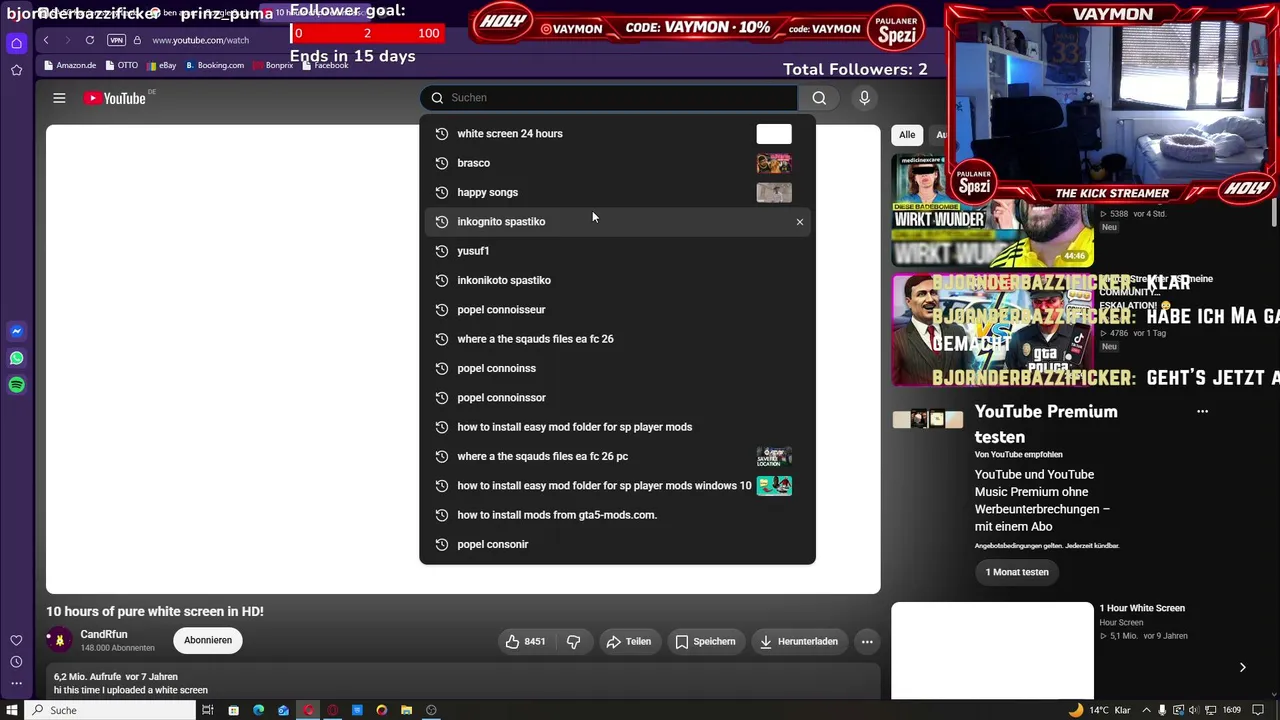Open Windows Task View in the taskbar
1280x720 pixels.
208,710
